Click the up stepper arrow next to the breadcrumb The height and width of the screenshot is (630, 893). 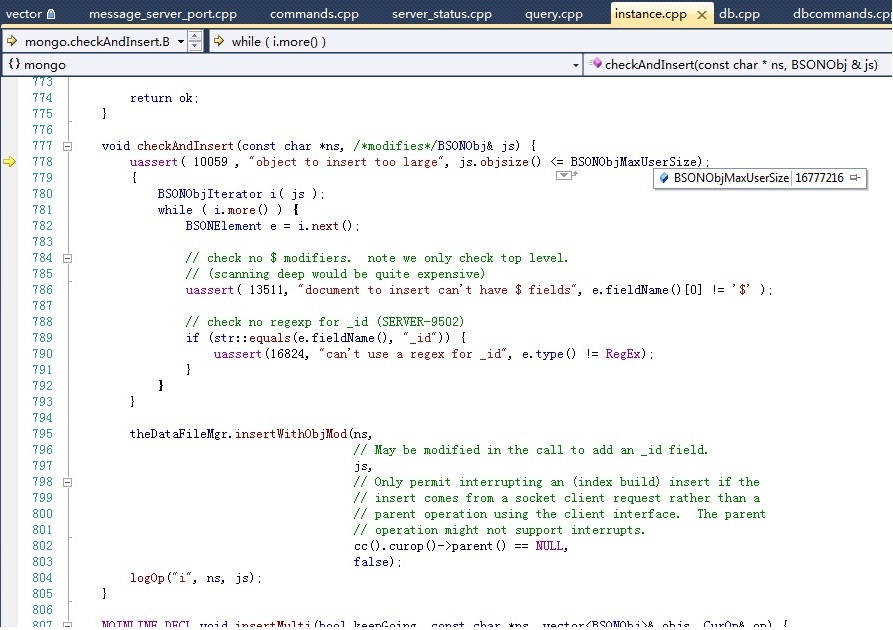[x=196, y=37]
